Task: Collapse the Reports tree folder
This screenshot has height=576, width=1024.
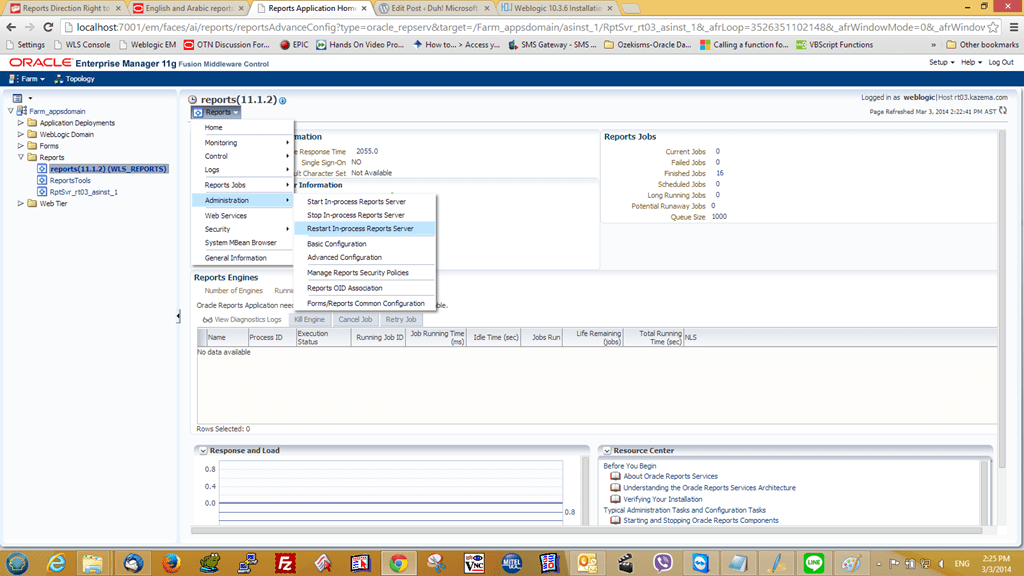Action: (21, 157)
